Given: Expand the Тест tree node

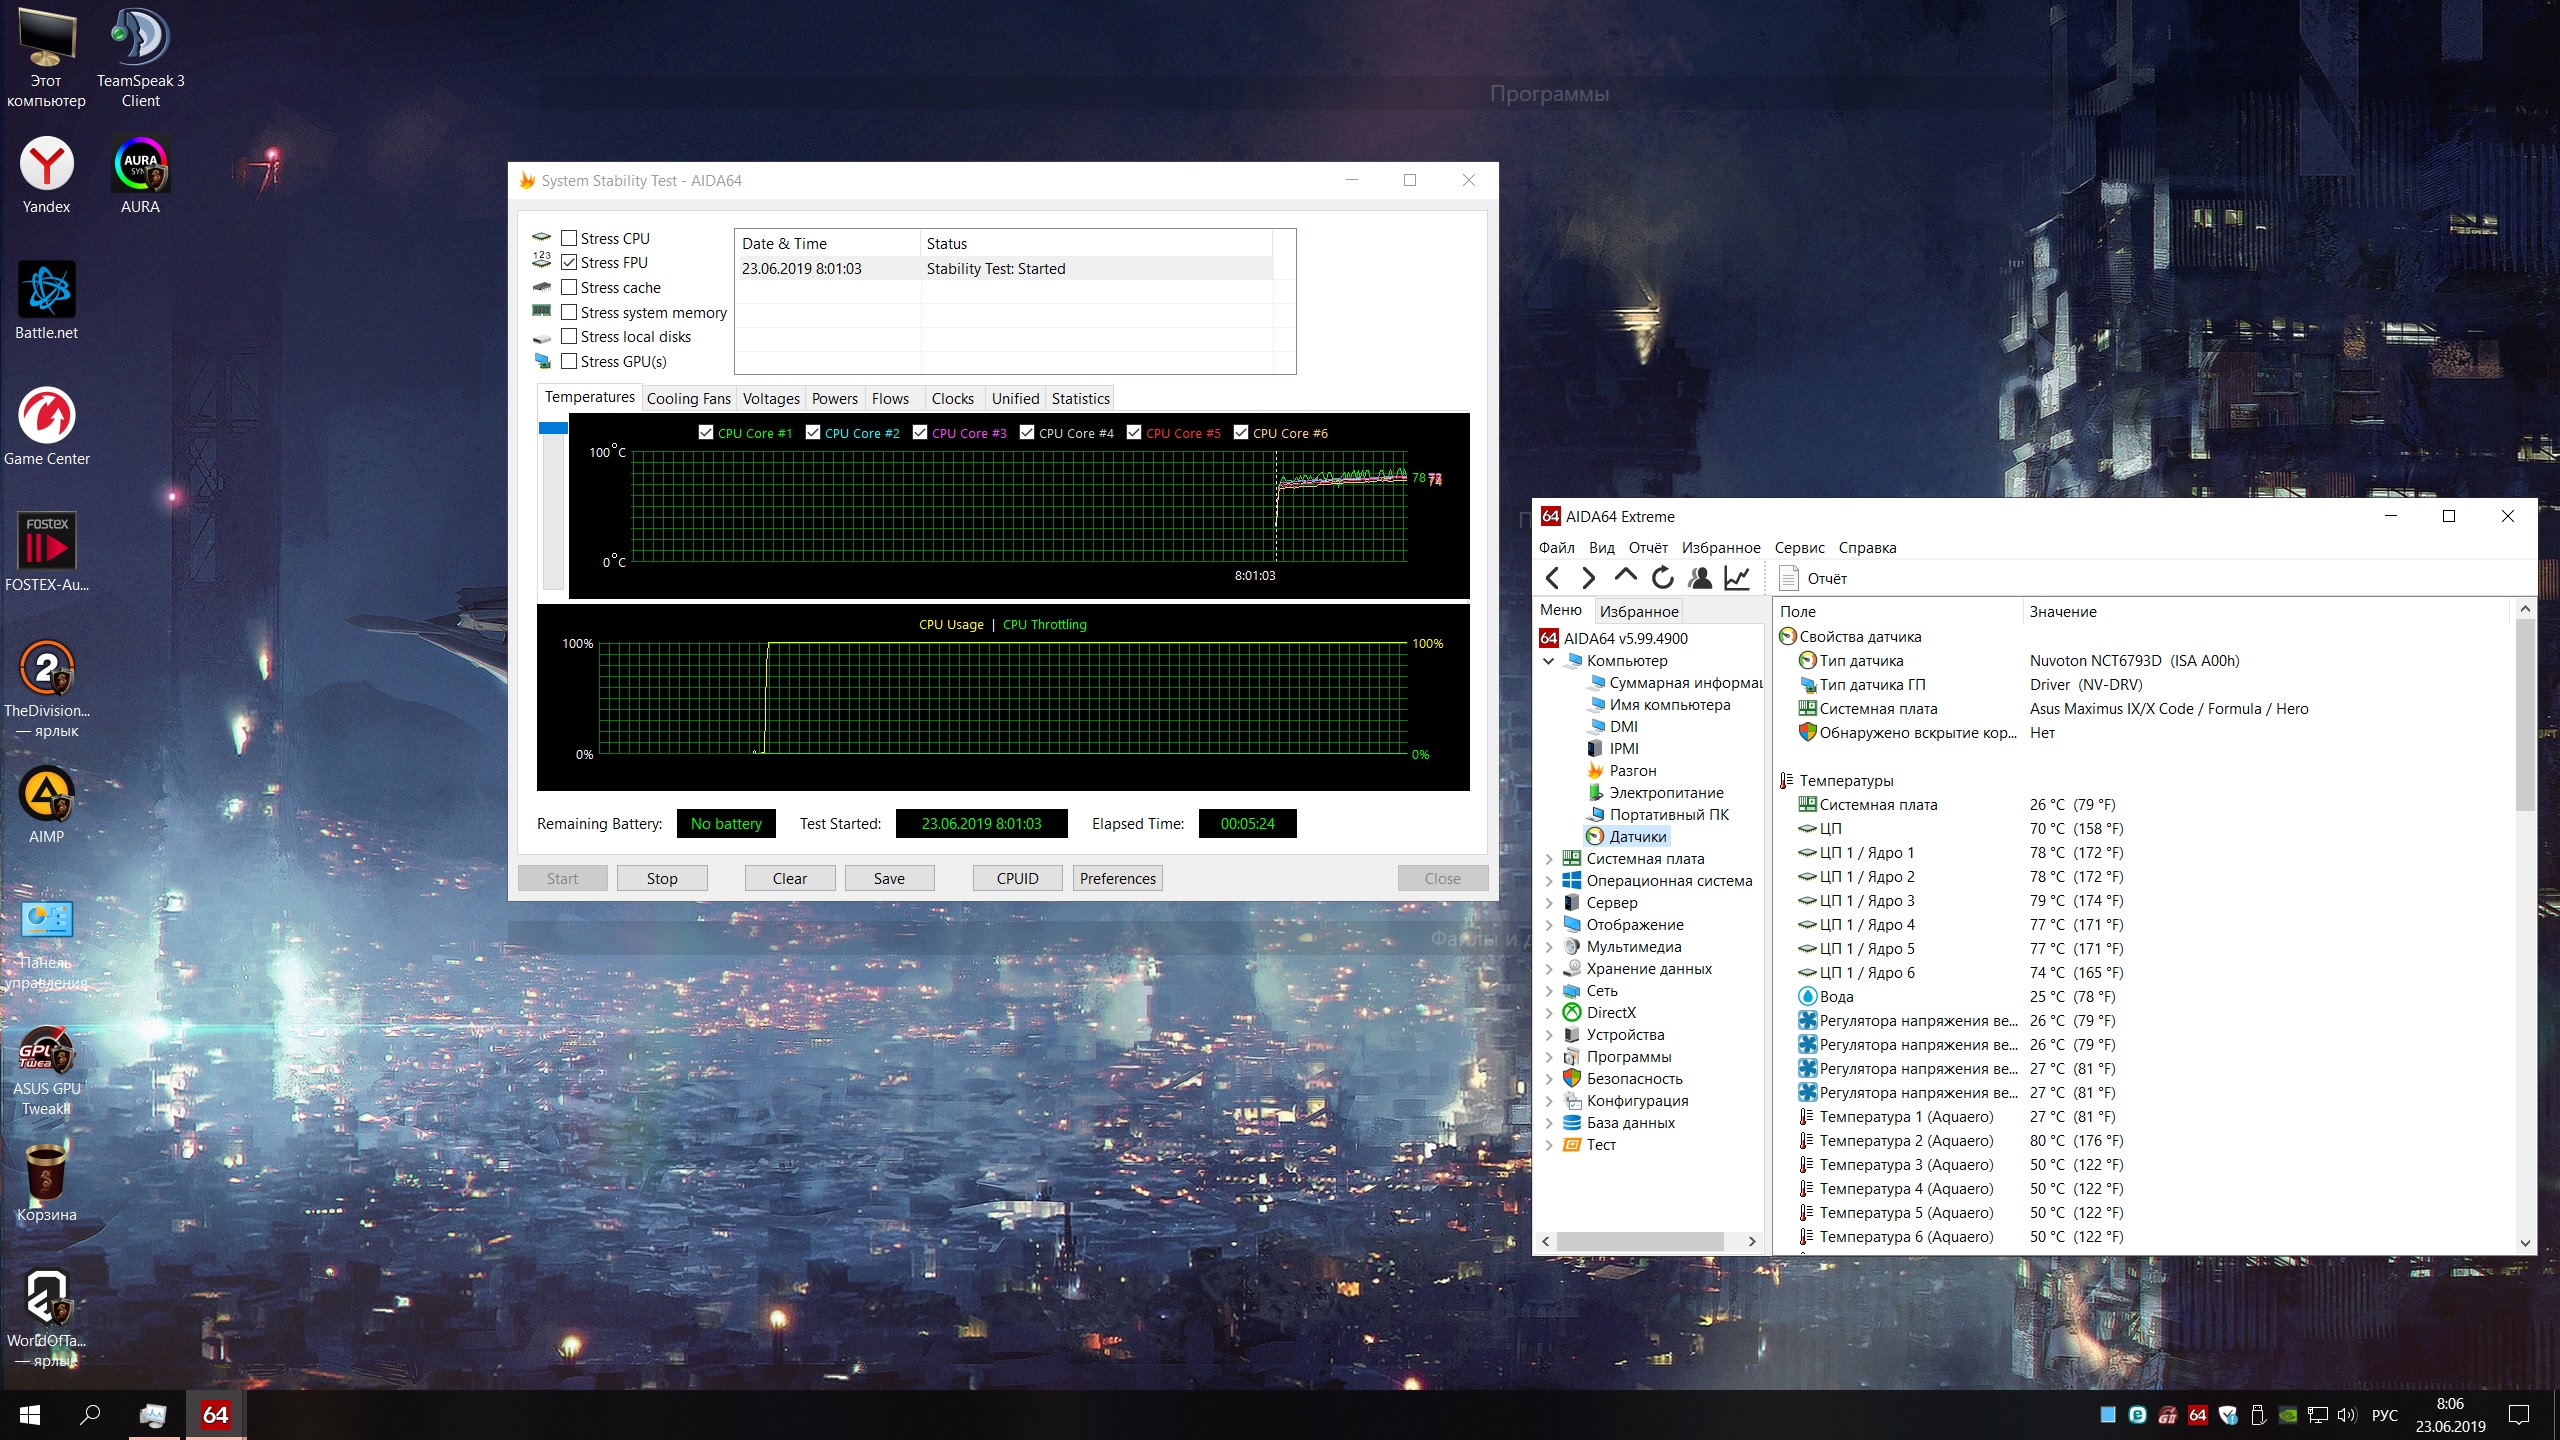Looking at the screenshot, I should pyautogui.click(x=1549, y=1145).
